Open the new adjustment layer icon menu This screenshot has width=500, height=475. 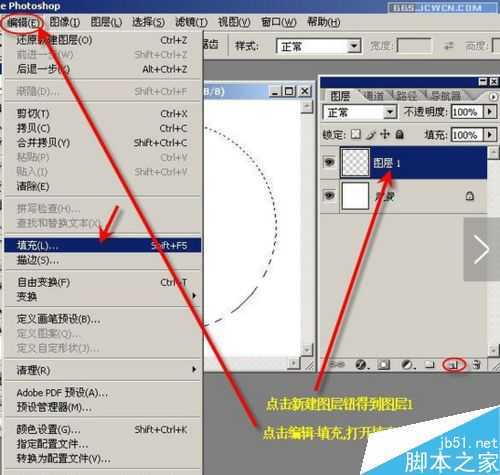pyautogui.click(x=407, y=365)
